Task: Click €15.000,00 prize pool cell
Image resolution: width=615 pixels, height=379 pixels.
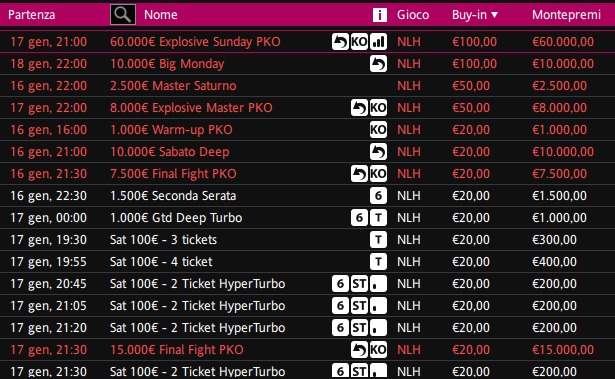Action: tap(563, 349)
